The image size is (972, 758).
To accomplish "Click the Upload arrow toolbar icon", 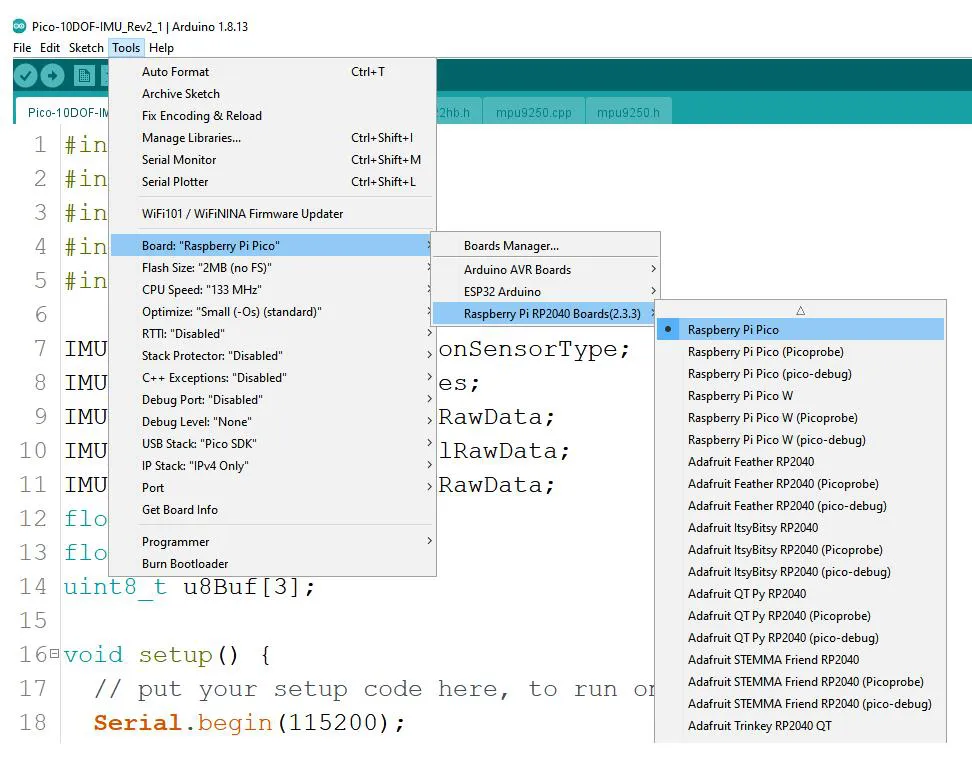I will coord(52,76).
